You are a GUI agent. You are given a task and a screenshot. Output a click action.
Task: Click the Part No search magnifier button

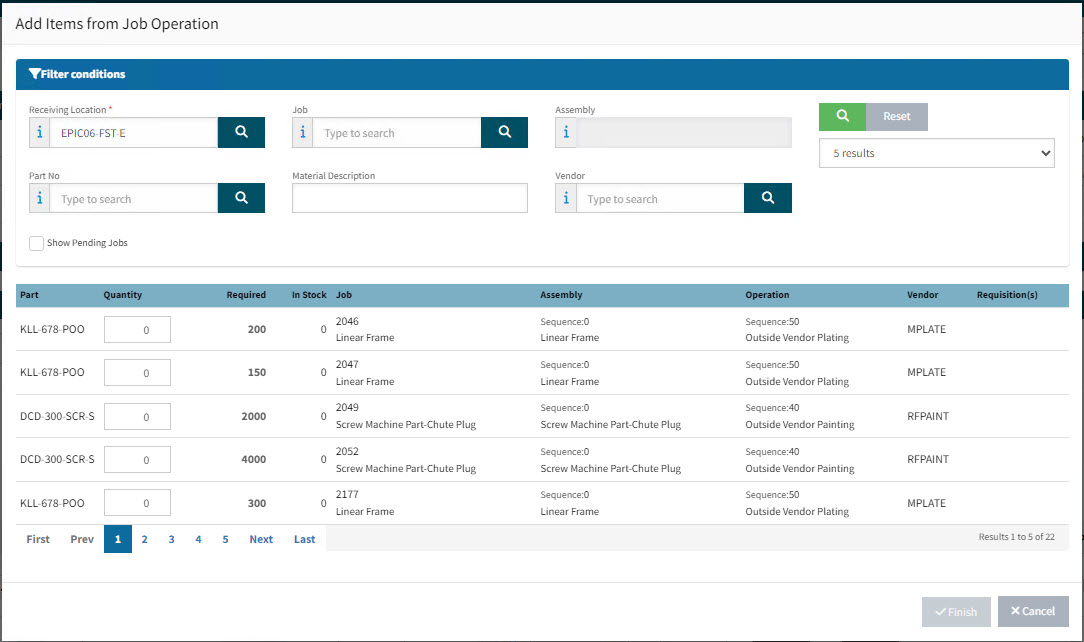[x=241, y=199]
